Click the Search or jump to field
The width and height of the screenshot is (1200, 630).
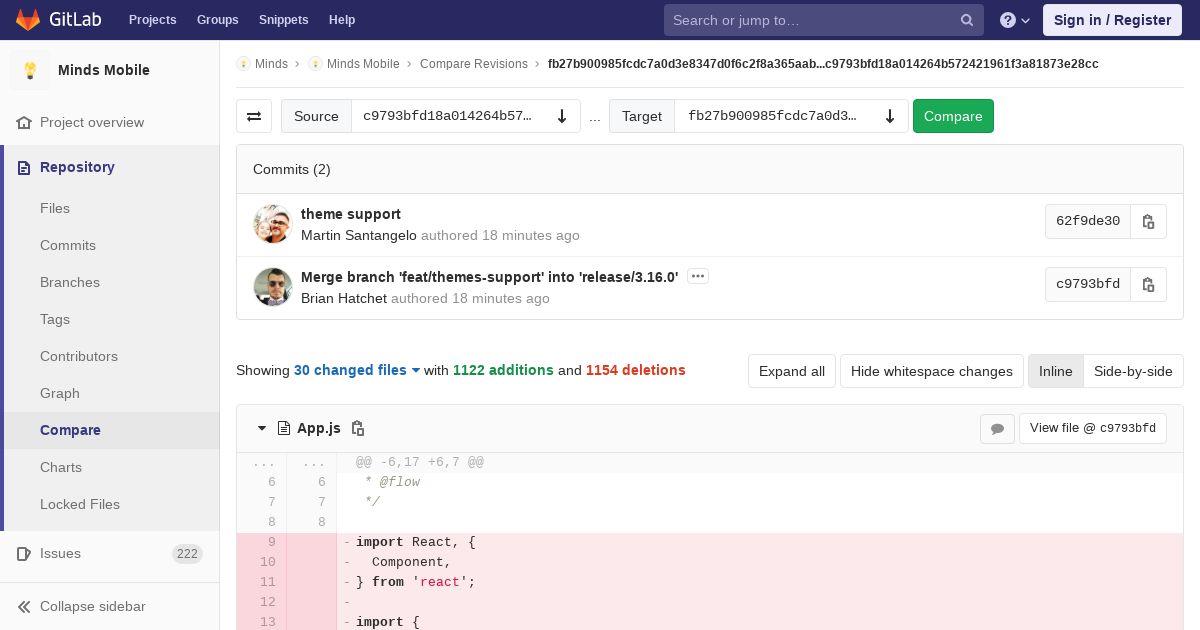[824, 20]
